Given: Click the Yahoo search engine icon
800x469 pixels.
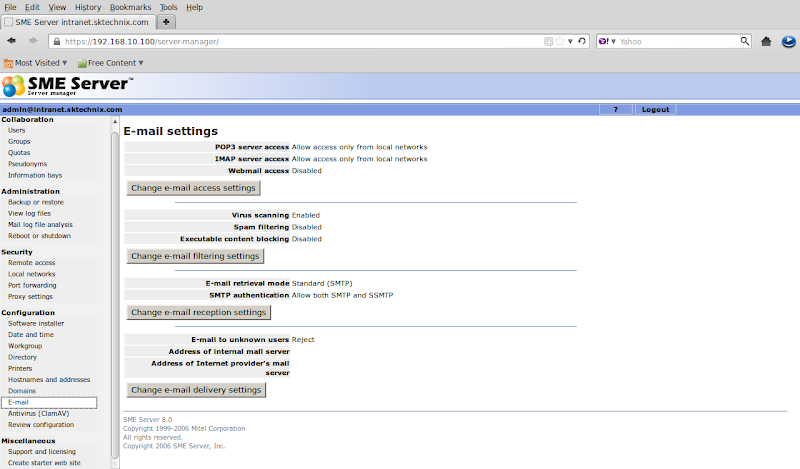Looking at the screenshot, I should (x=604, y=41).
